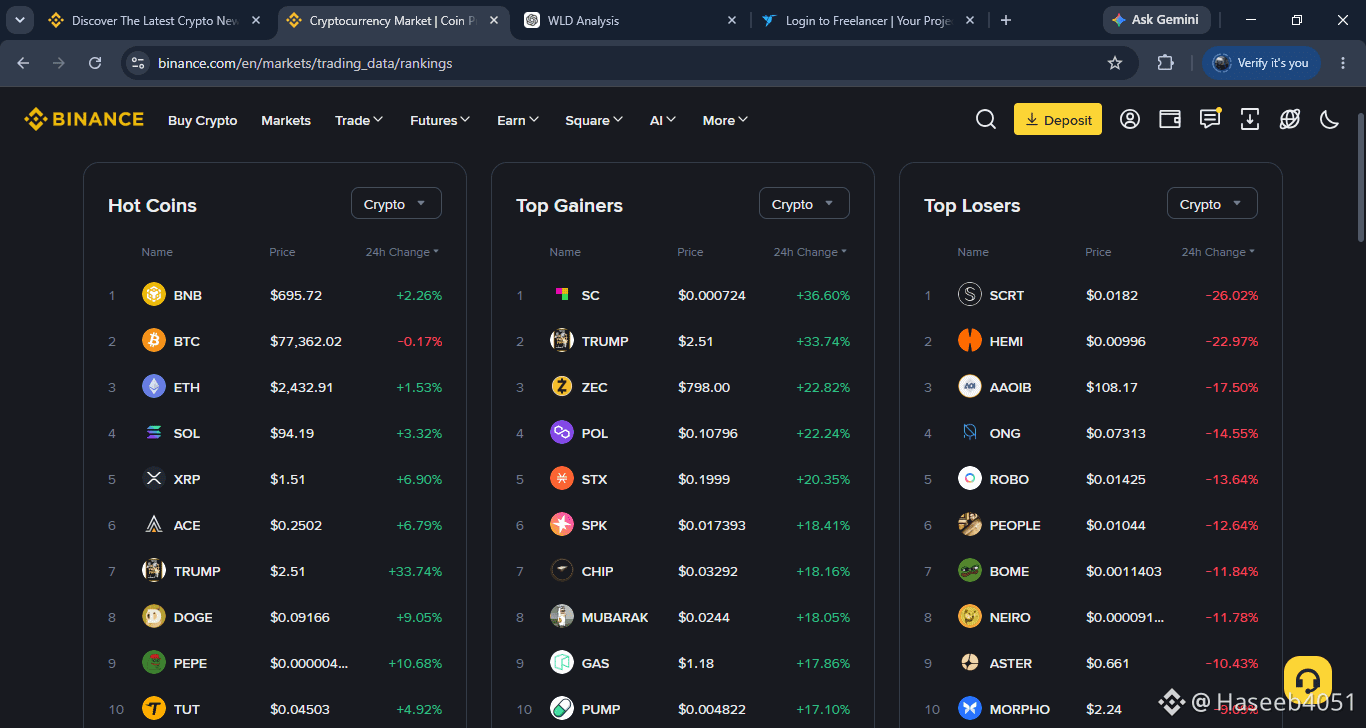This screenshot has width=1366, height=728.
Task: Expand the Trade menu
Action: pyautogui.click(x=359, y=120)
